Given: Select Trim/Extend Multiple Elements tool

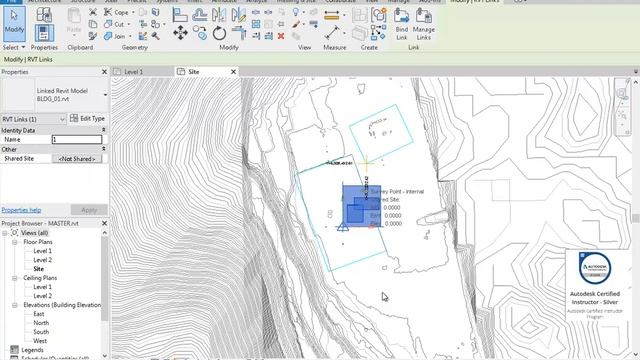Looking at the screenshot, I should point(269,36).
